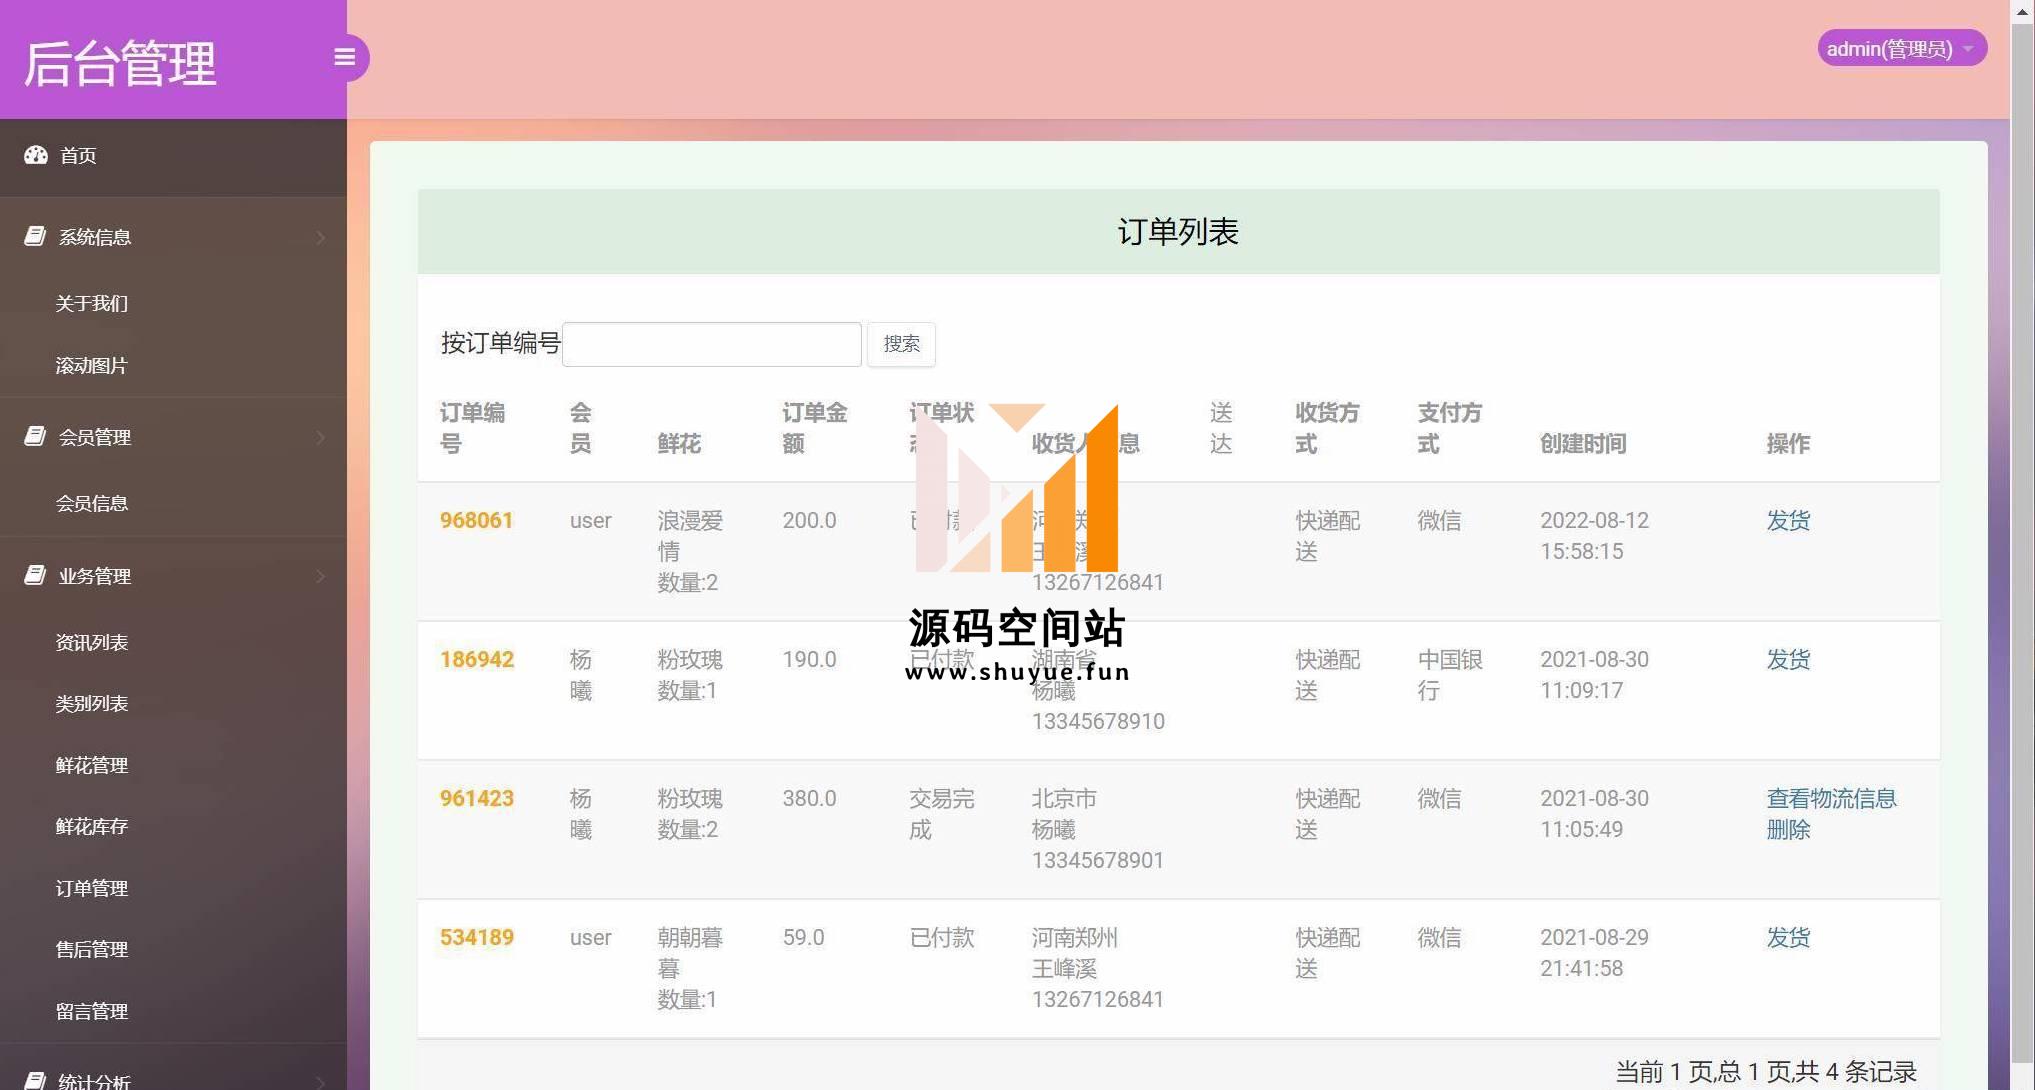Collapse the 会员管理 chevron
The height and width of the screenshot is (1090, 2035).
click(x=321, y=437)
